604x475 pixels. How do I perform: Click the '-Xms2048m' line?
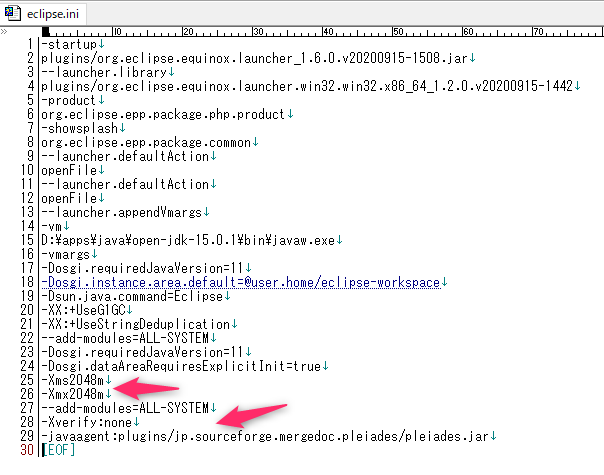coord(72,380)
